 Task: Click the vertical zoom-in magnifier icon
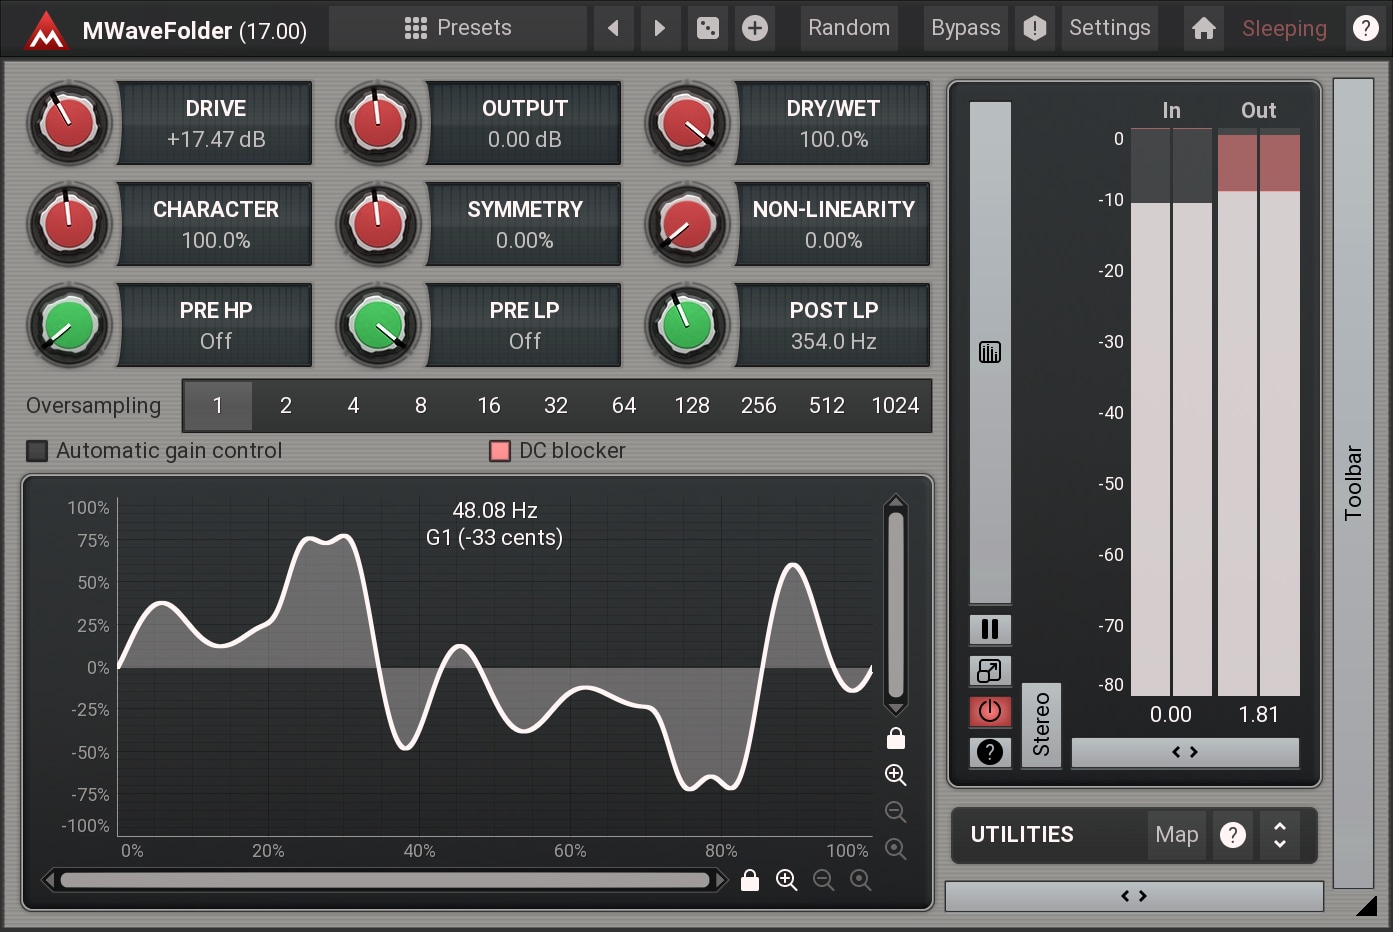pyautogui.click(x=895, y=775)
